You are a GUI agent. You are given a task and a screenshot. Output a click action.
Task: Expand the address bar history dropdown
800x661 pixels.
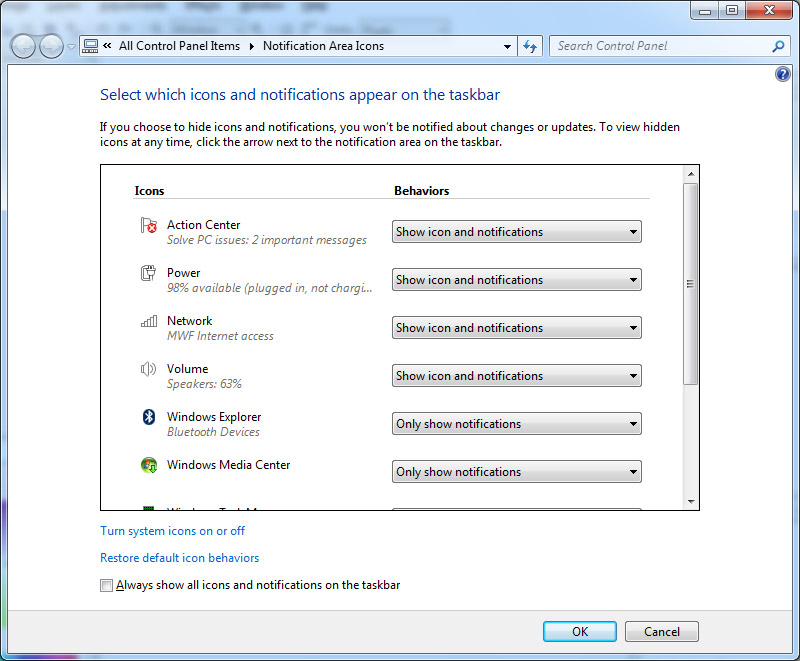(507, 46)
